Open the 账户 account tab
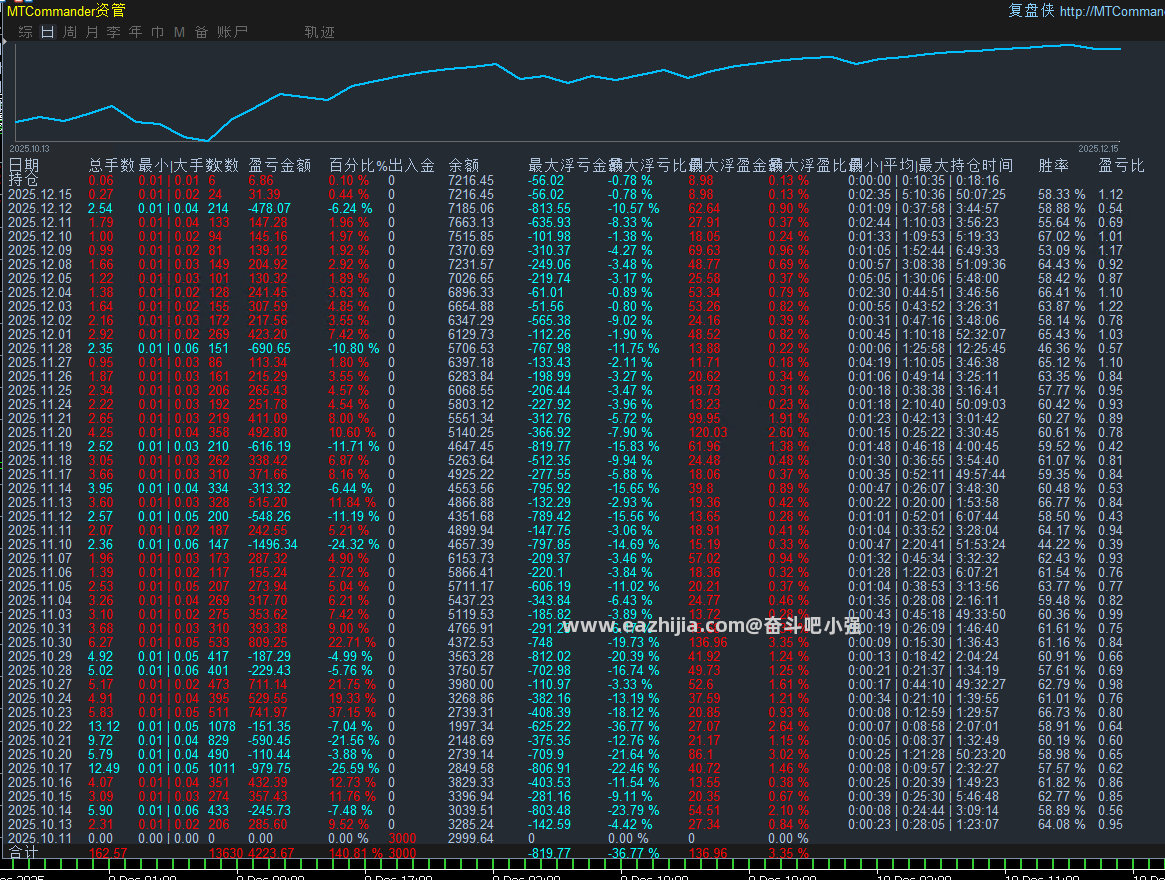1165x880 pixels. pos(233,32)
